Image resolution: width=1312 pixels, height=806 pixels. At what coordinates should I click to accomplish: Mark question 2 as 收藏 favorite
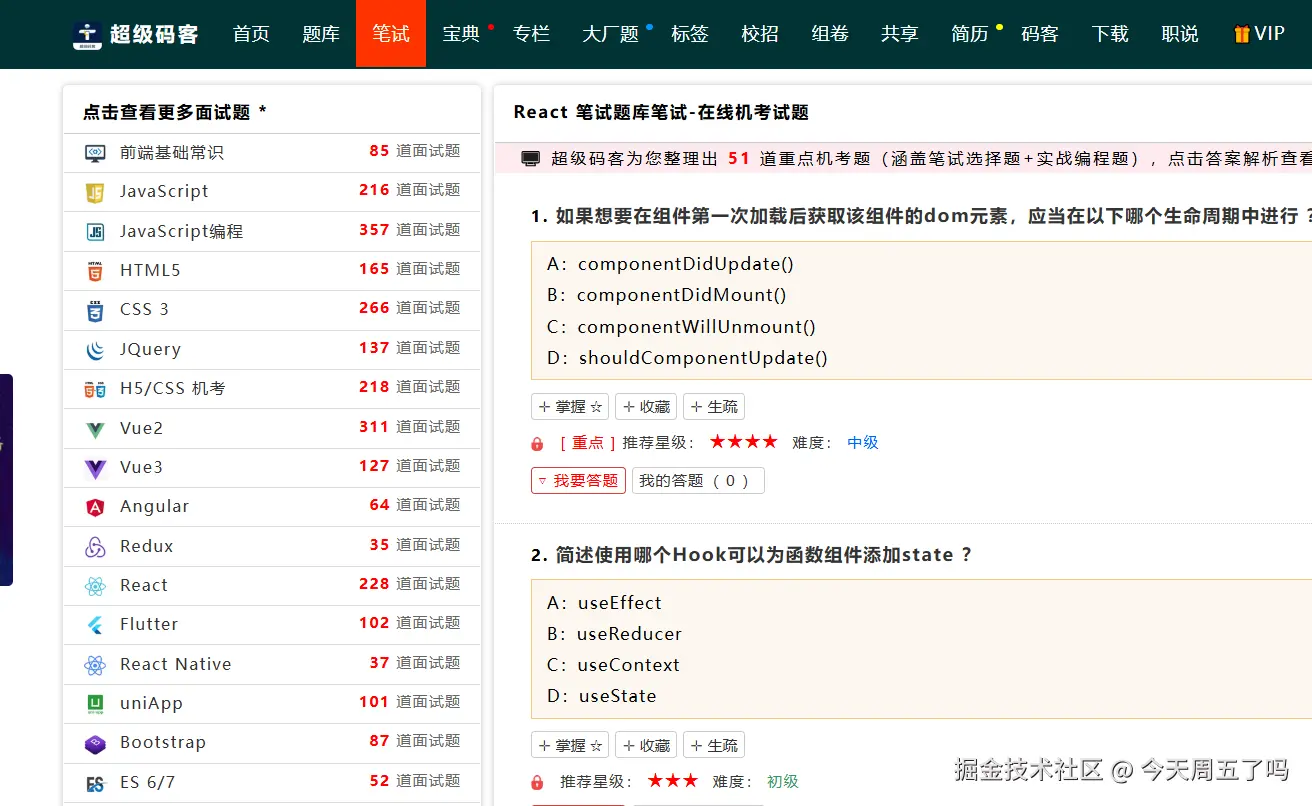point(646,744)
